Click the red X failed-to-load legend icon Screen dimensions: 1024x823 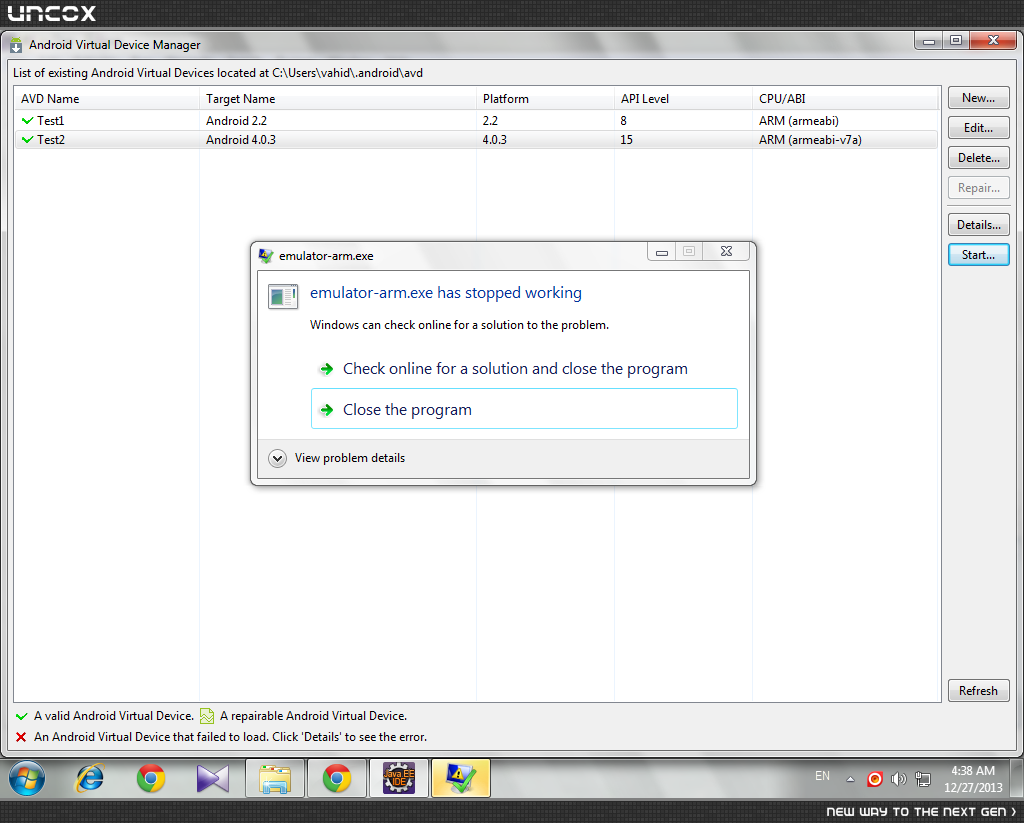click(21, 737)
